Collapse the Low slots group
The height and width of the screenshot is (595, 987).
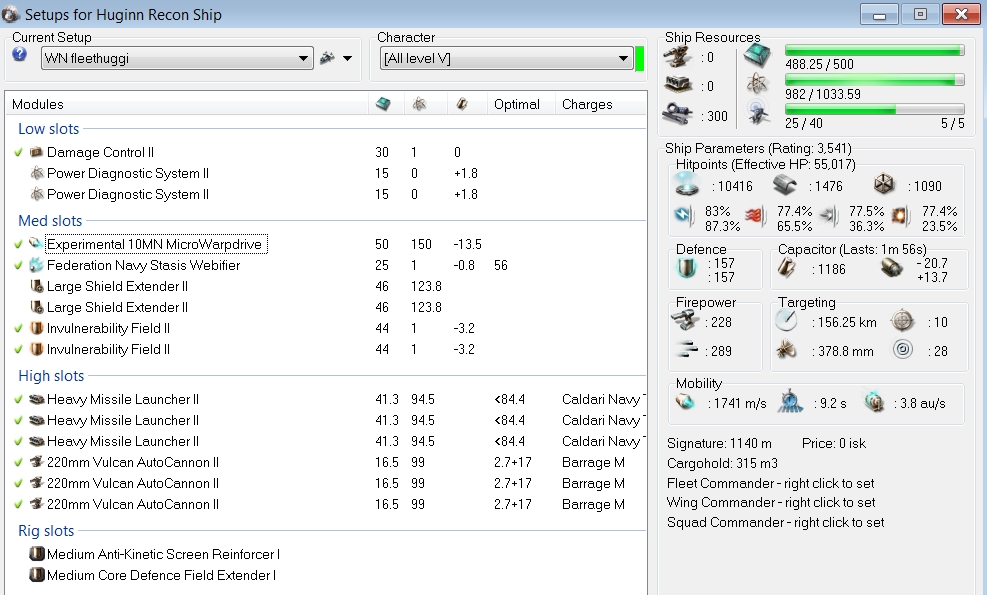(48, 129)
